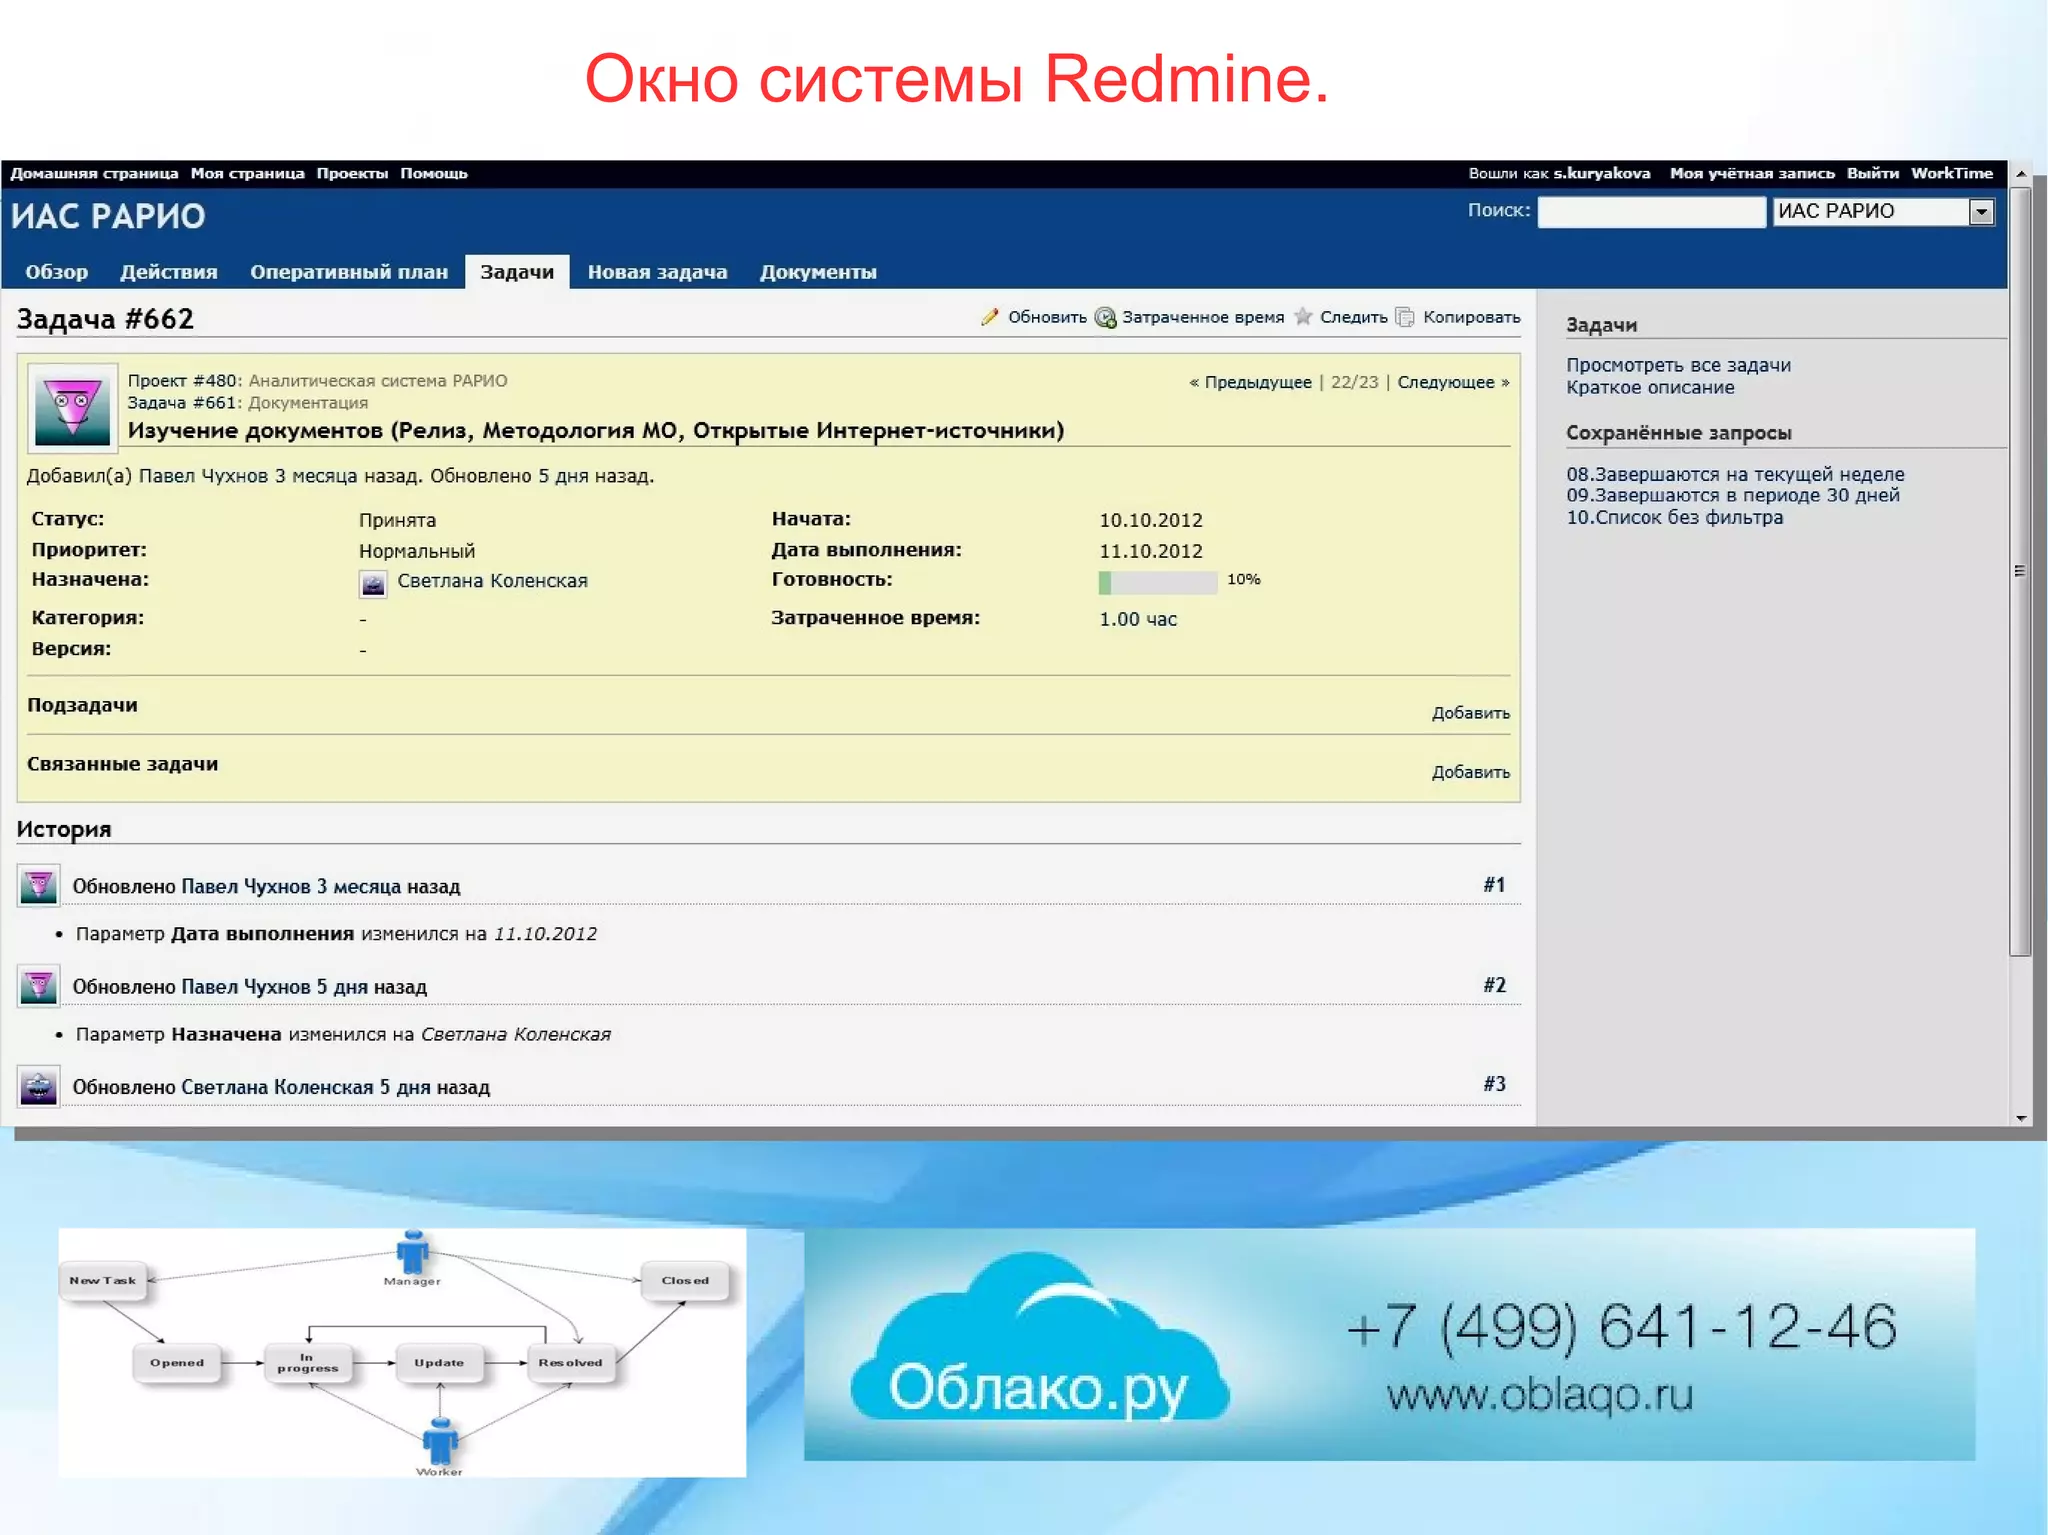
Task: Click history anchor #2
Action: (1494, 985)
